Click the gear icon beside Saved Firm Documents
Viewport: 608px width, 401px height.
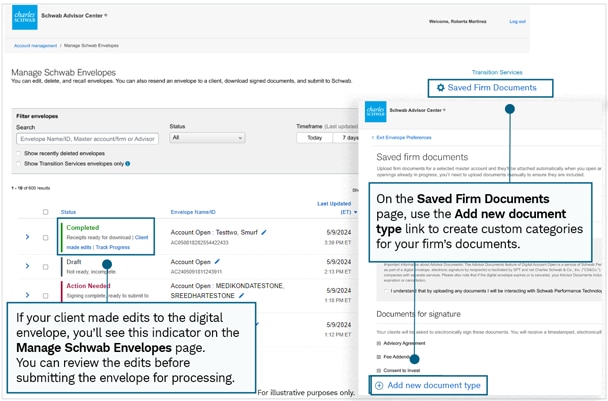pyautogui.click(x=440, y=88)
